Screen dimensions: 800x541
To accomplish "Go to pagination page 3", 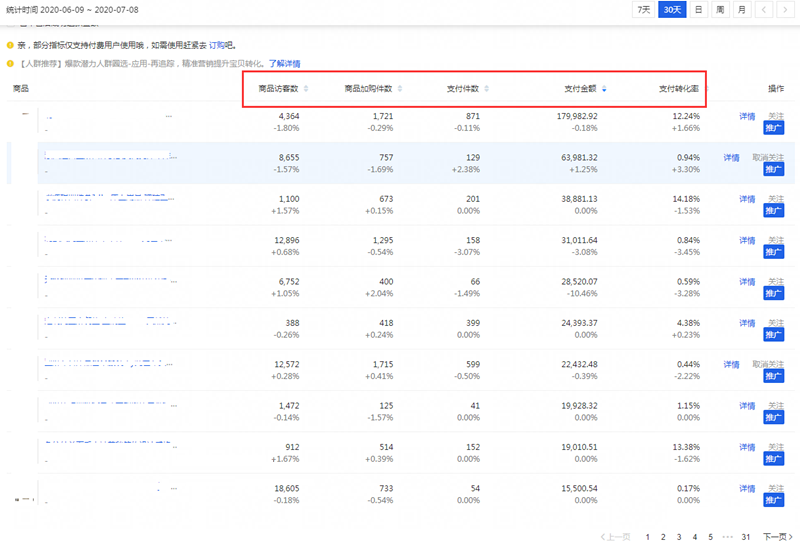I will click(679, 536).
